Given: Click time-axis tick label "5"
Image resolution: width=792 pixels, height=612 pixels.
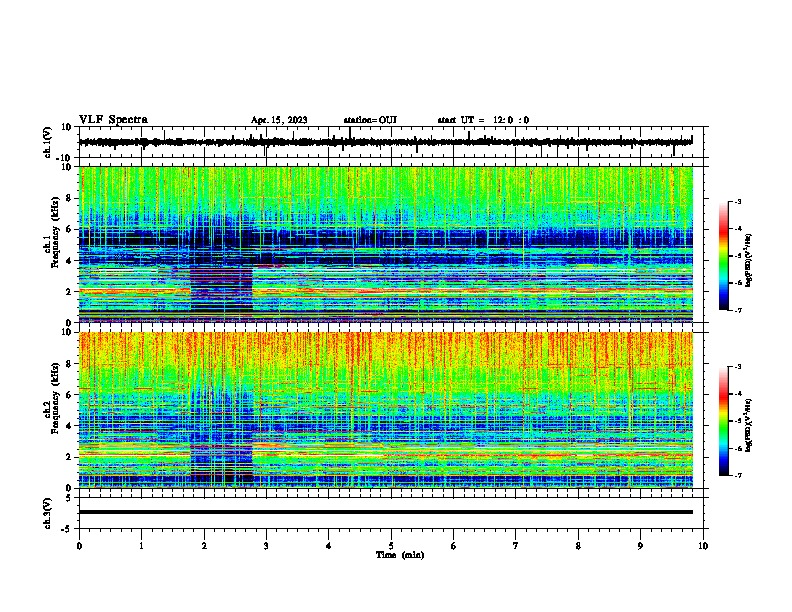Looking at the screenshot, I should [391, 546].
